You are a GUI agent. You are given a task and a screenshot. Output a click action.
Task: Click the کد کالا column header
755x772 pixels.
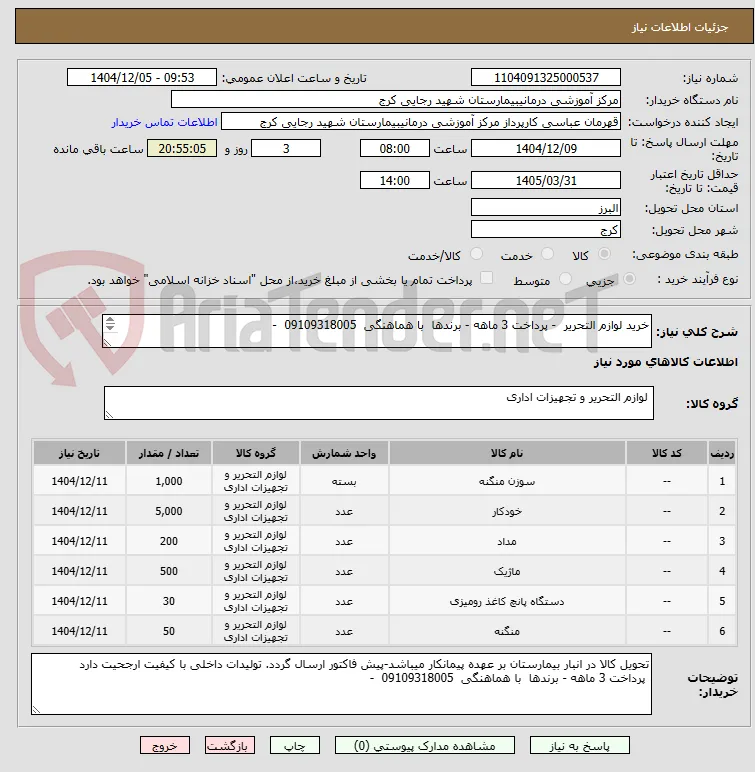(x=667, y=453)
